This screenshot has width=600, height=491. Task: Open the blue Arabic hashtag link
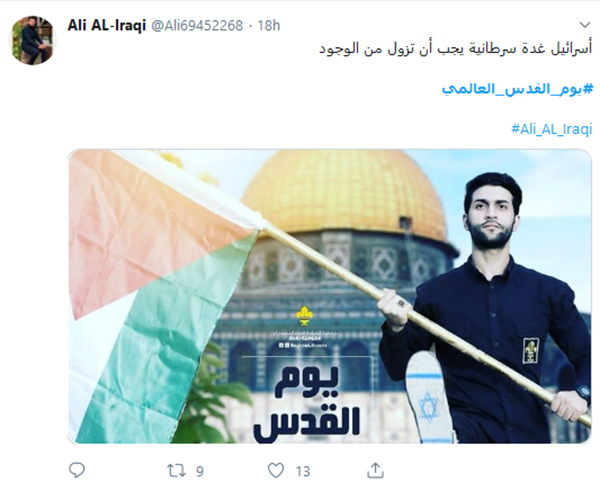(517, 89)
